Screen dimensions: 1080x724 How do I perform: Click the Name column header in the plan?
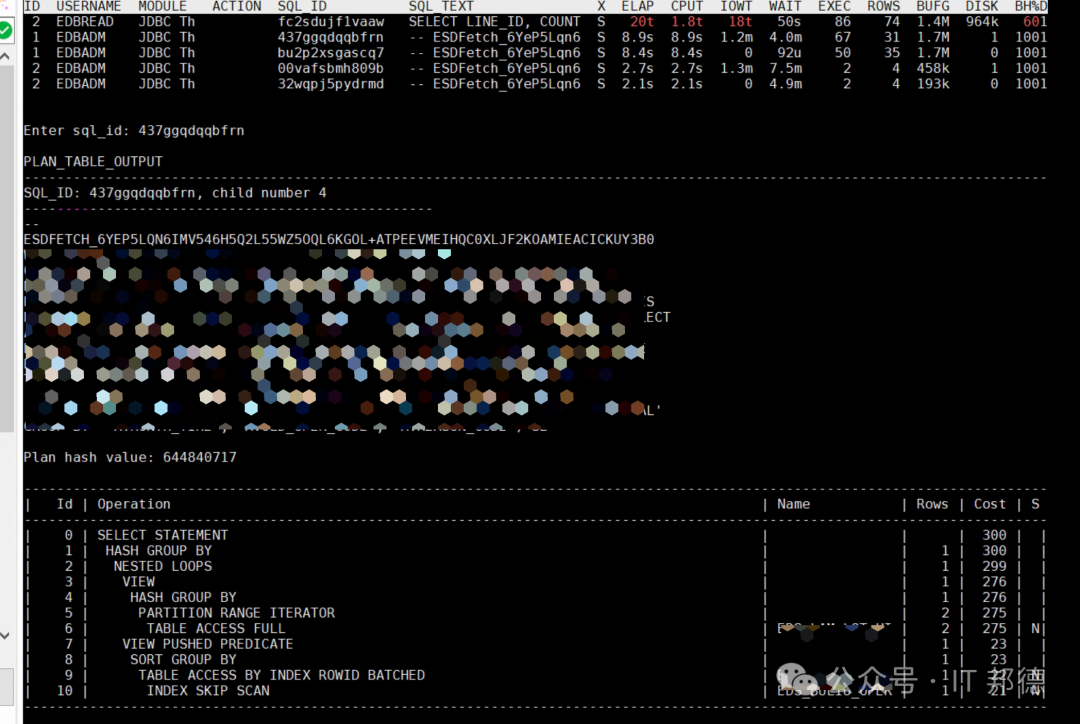point(793,504)
